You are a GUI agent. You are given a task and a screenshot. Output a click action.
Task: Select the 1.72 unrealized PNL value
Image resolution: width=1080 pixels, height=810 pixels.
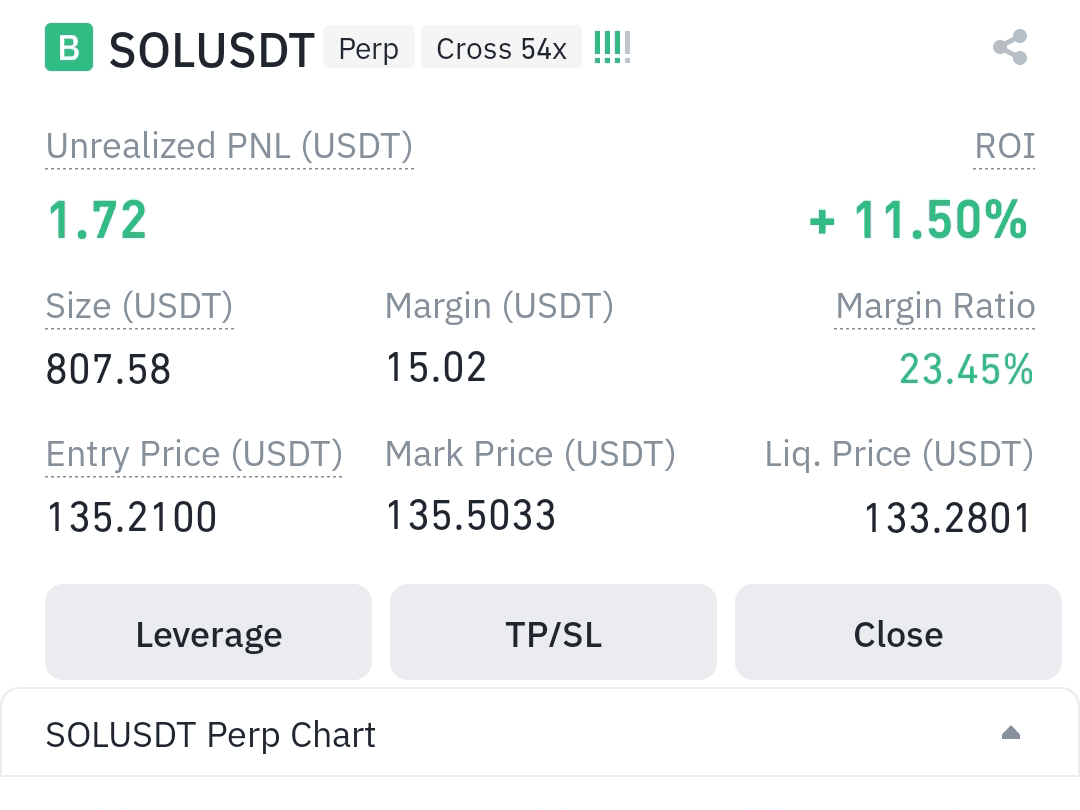(x=97, y=220)
